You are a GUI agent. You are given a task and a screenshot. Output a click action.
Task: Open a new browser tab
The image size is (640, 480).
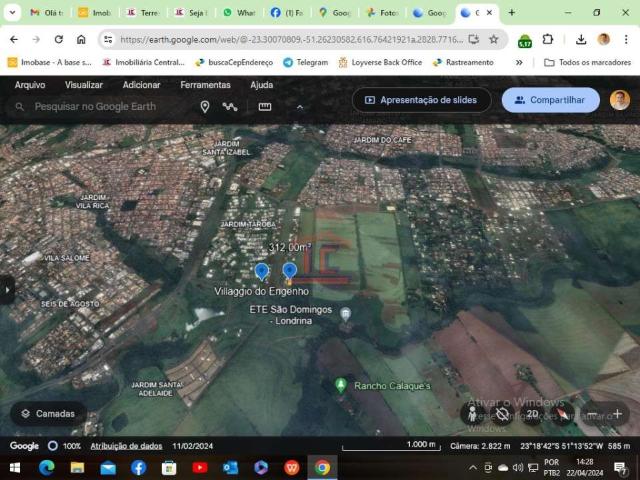tap(511, 13)
